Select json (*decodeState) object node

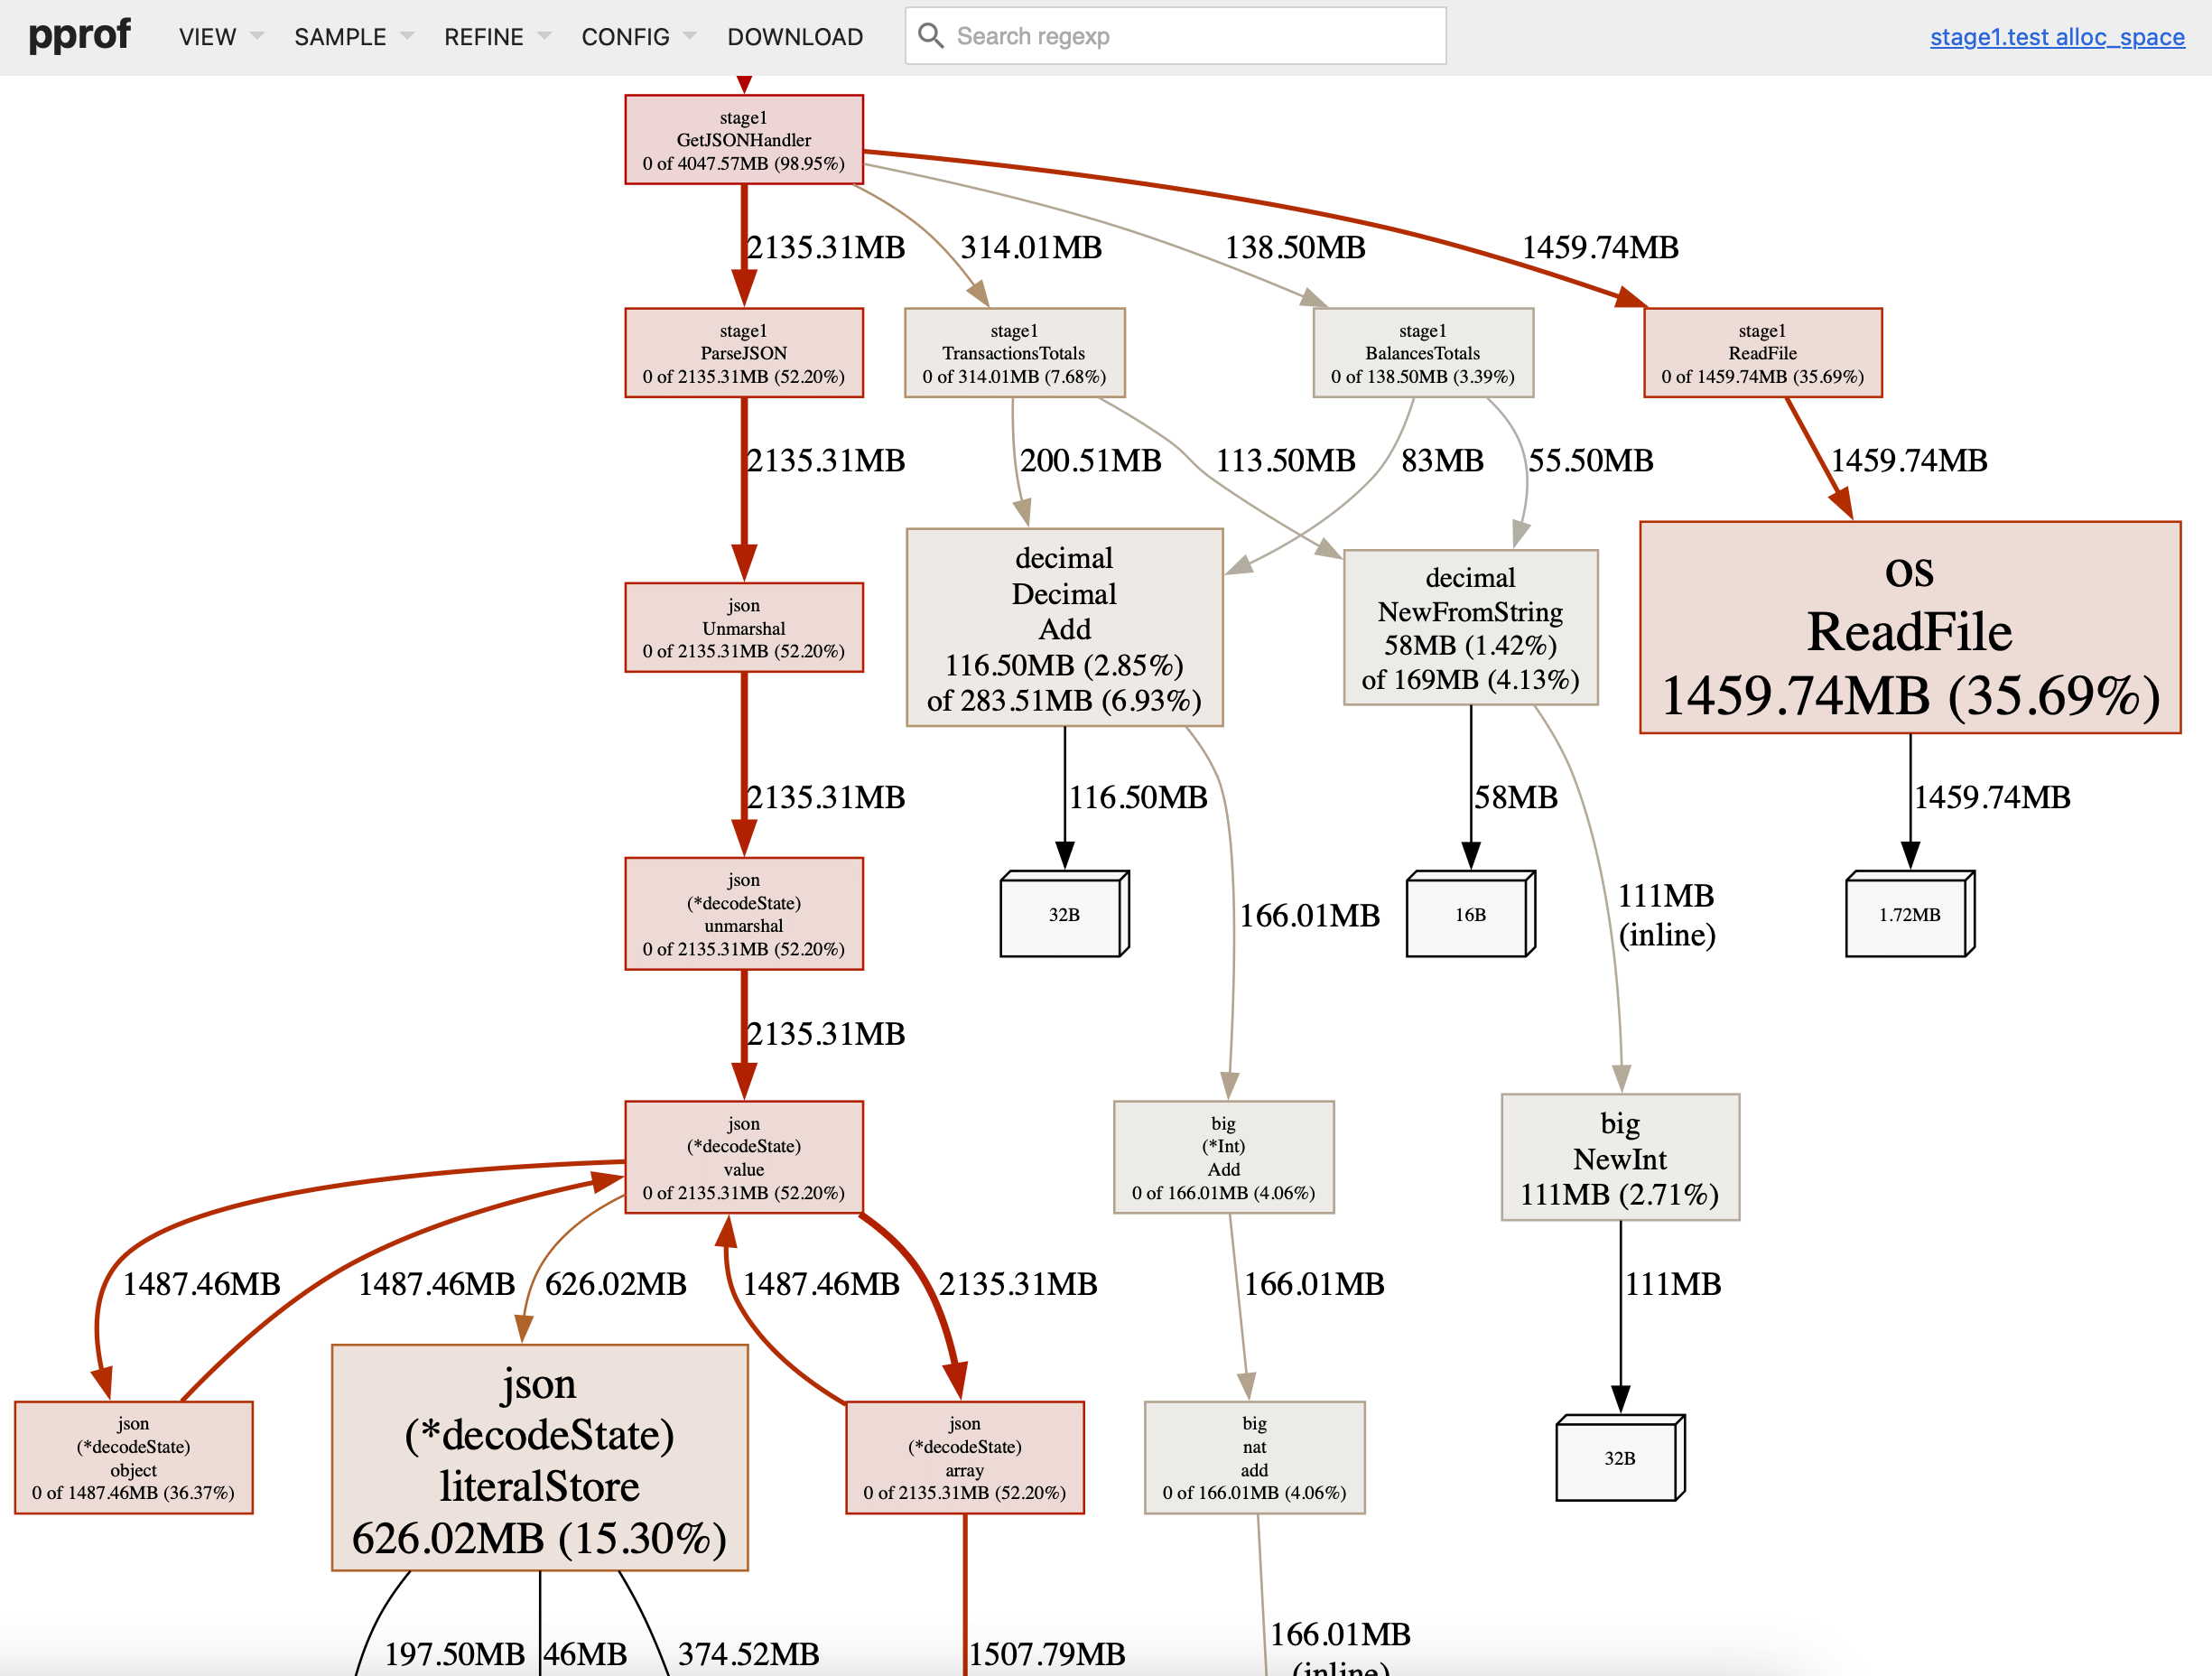point(133,1458)
